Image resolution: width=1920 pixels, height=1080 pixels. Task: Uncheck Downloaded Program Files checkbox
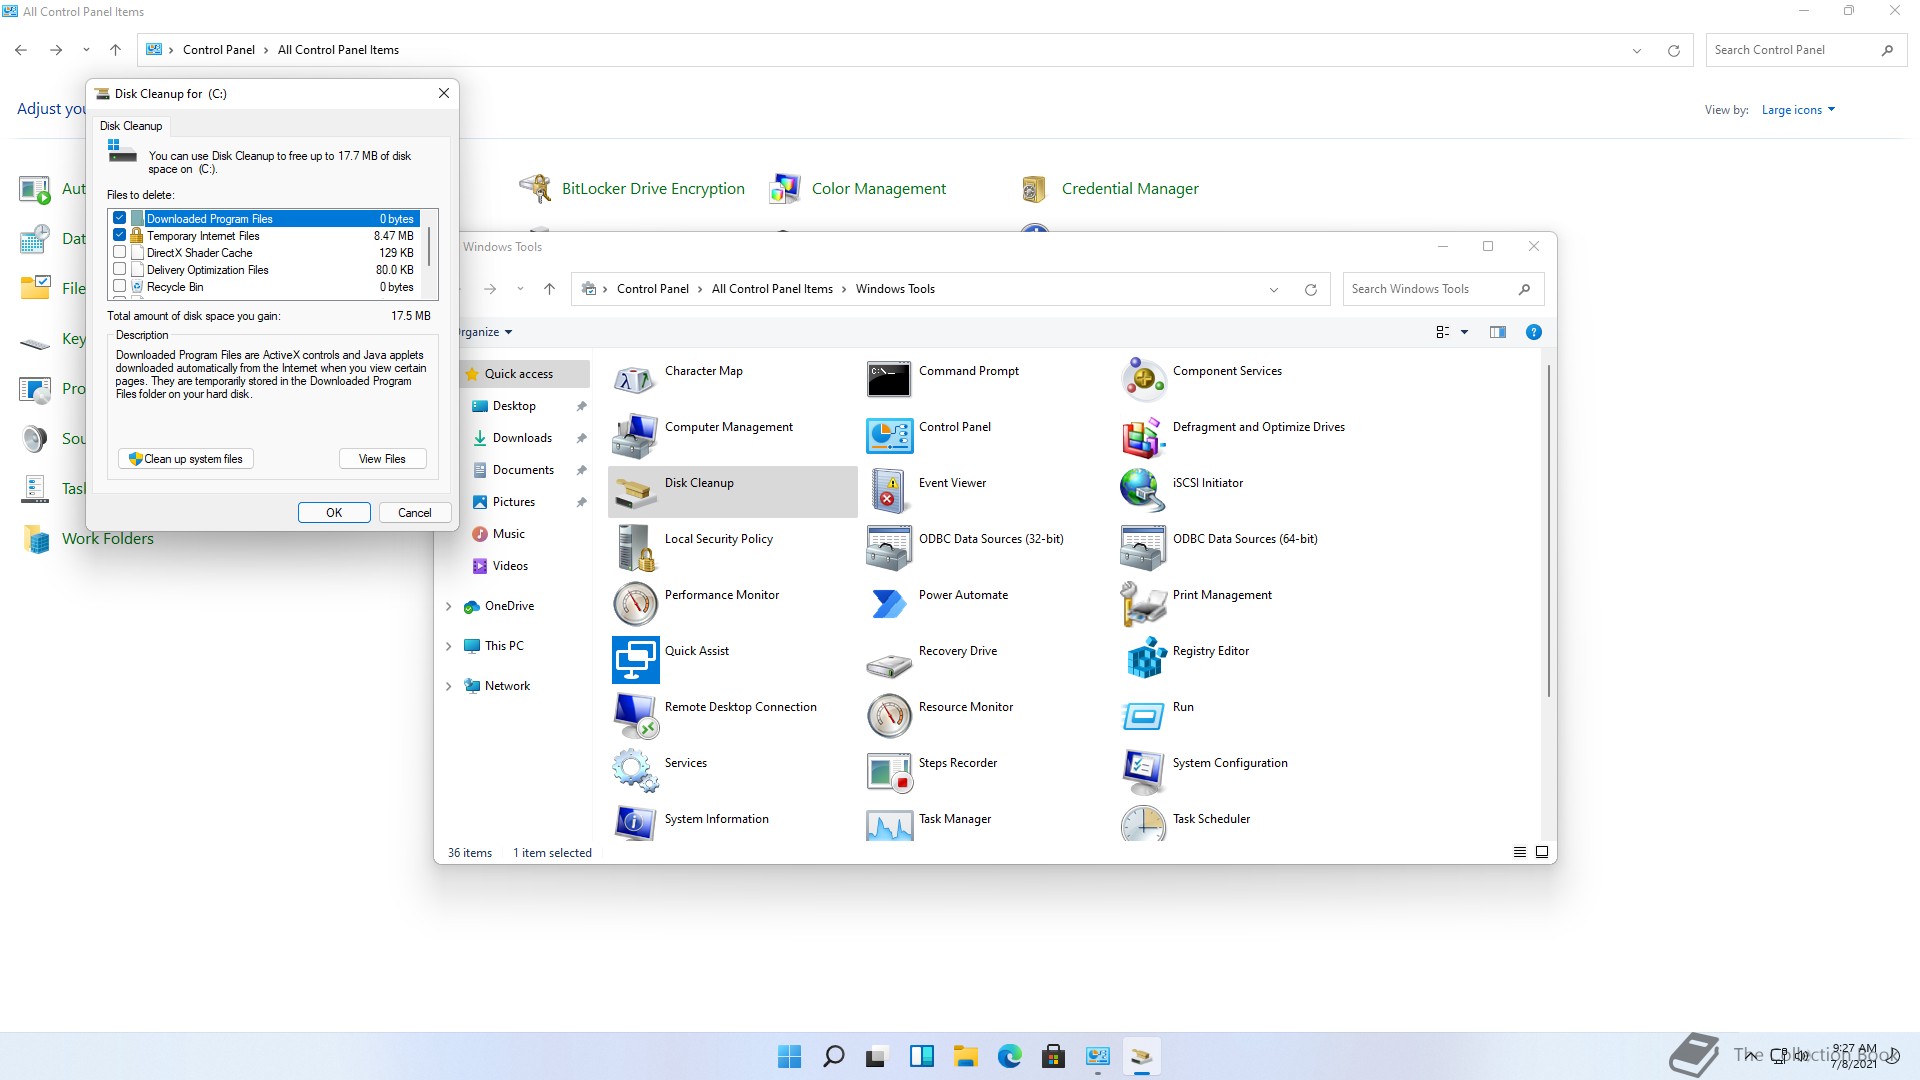point(120,218)
